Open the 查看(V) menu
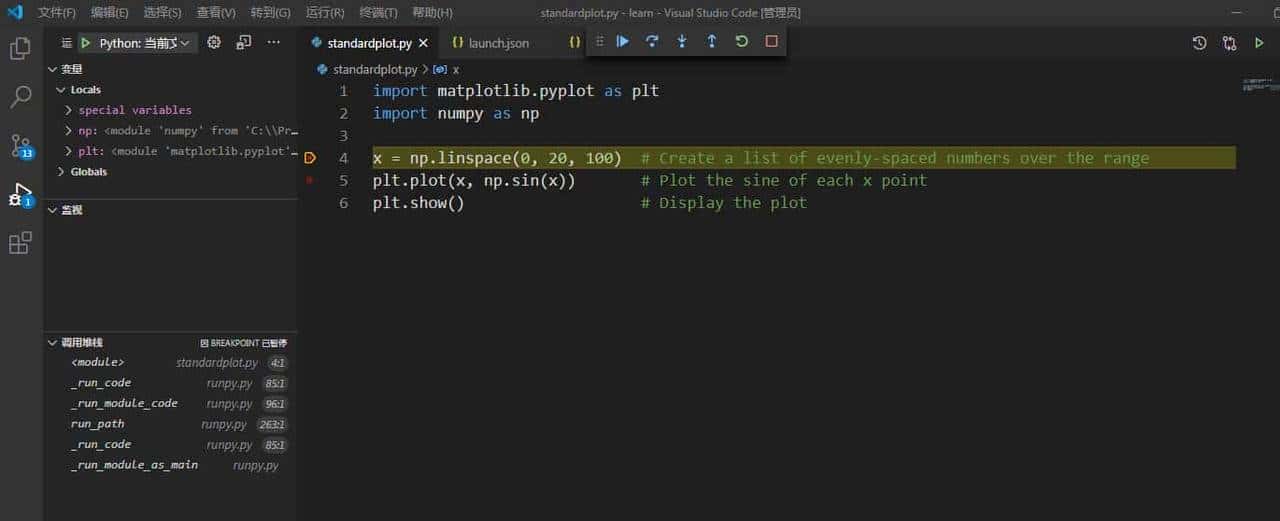The height and width of the screenshot is (521, 1280). 216,13
